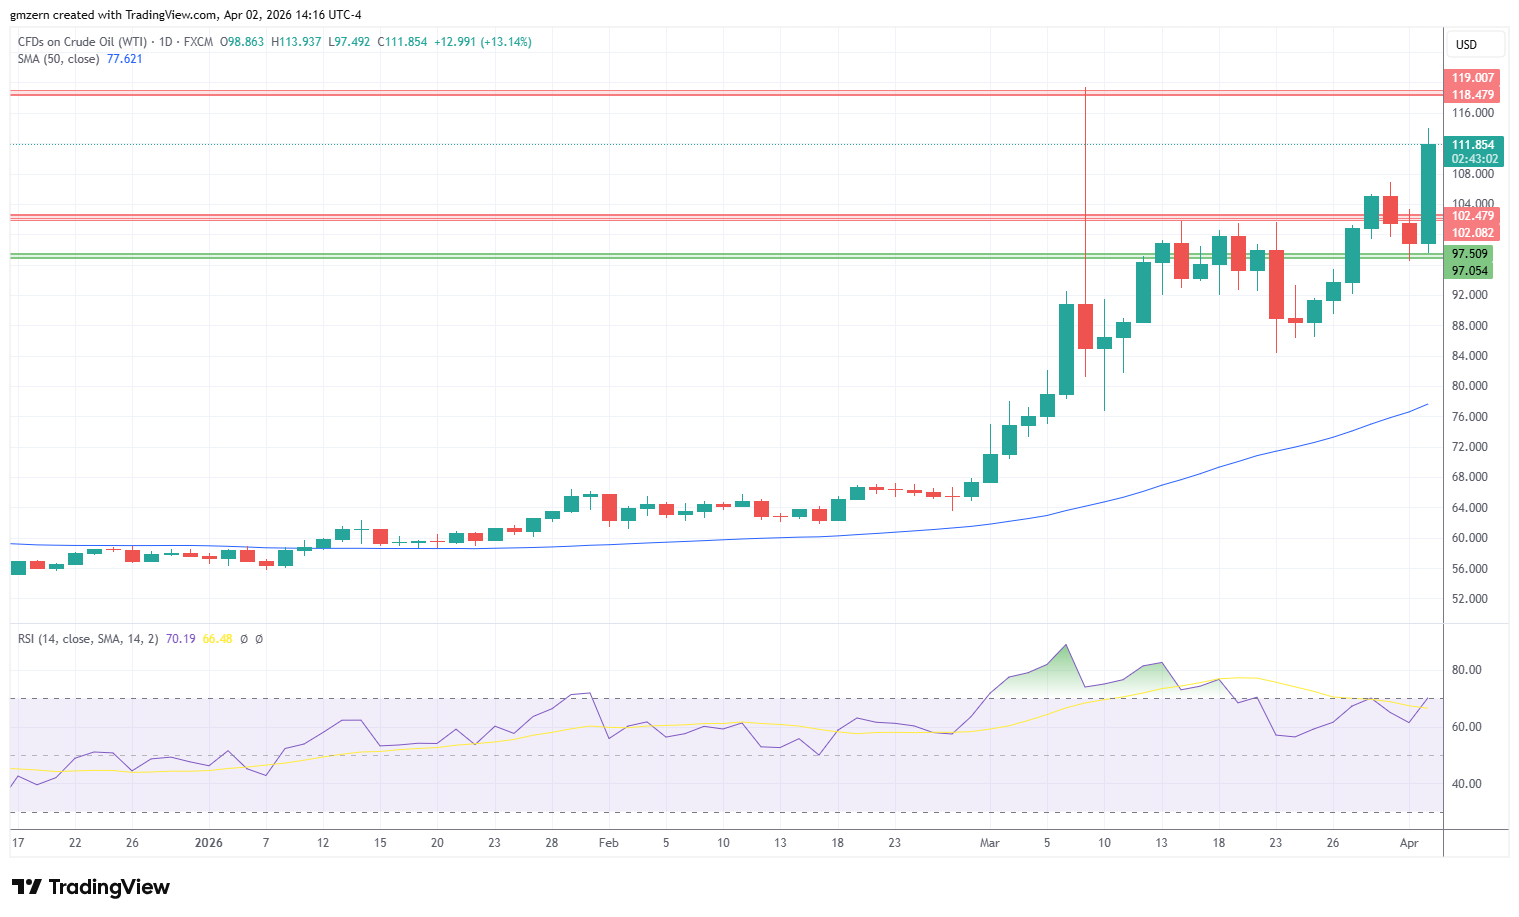Screen dimensions: 1519x917
Task: Click the 102.479 red price label
Action: click(x=1473, y=216)
